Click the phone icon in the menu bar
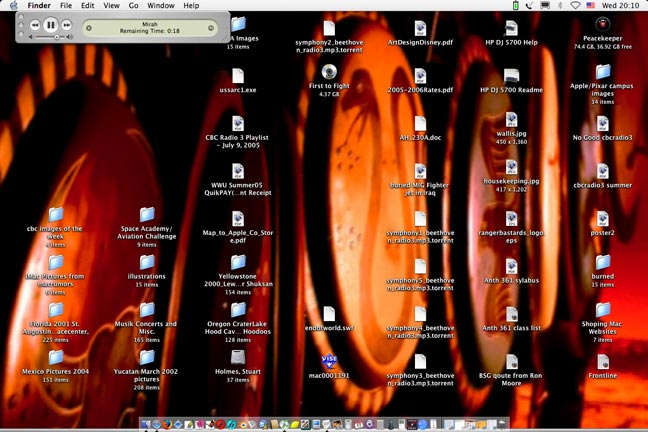The height and width of the screenshot is (432, 648). click(x=529, y=5)
